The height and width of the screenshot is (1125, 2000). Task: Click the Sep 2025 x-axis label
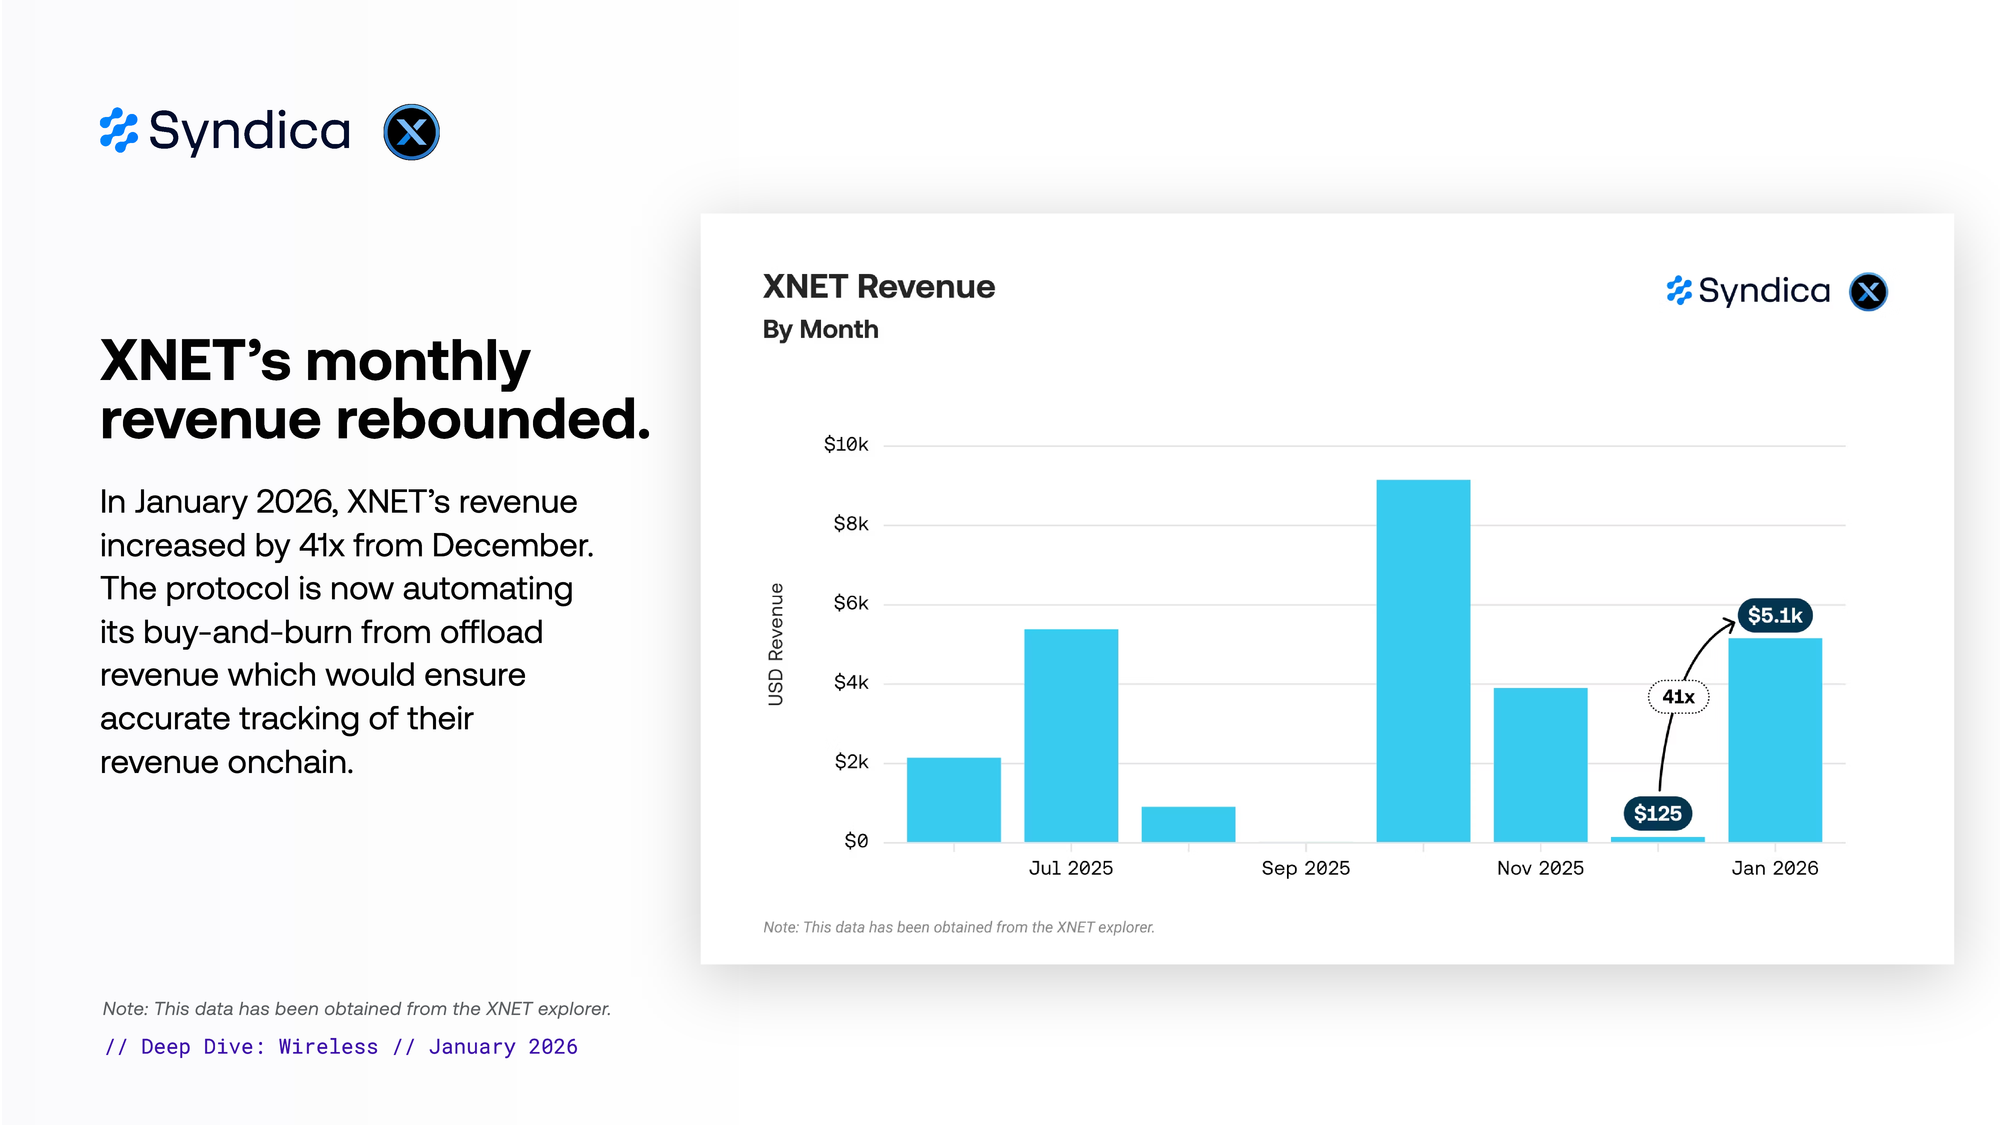pos(1305,868)
